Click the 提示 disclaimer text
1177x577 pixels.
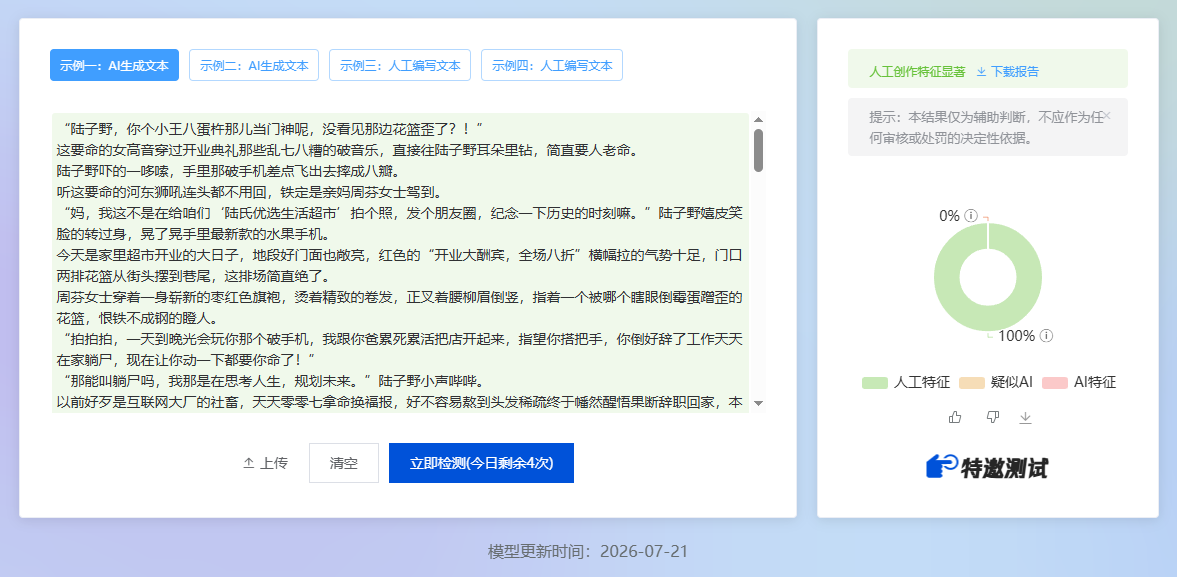[986, 128]
